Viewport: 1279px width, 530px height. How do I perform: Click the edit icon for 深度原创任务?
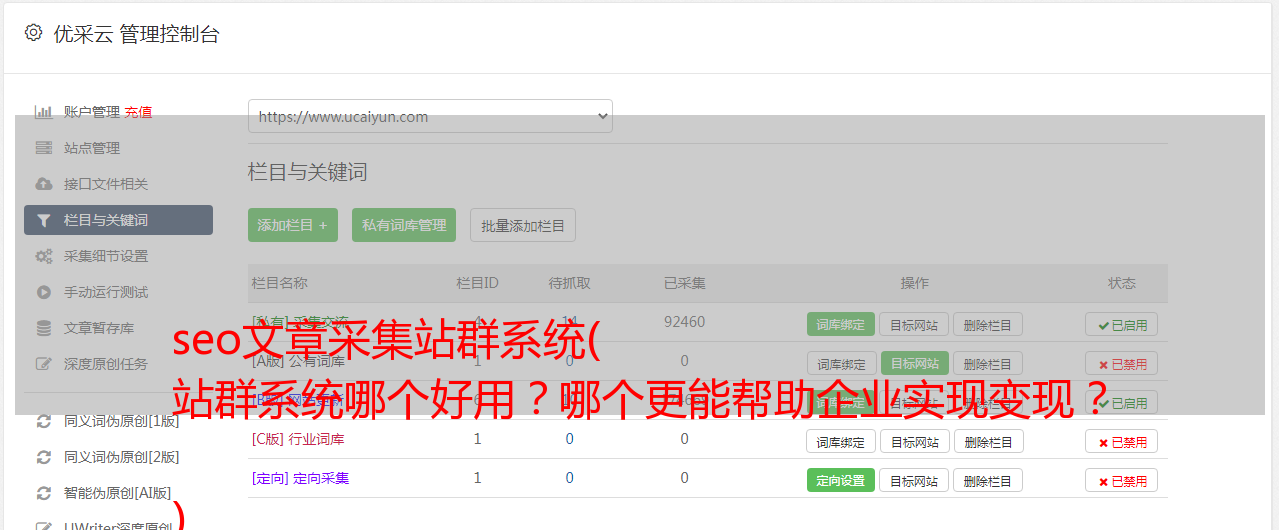44,364
